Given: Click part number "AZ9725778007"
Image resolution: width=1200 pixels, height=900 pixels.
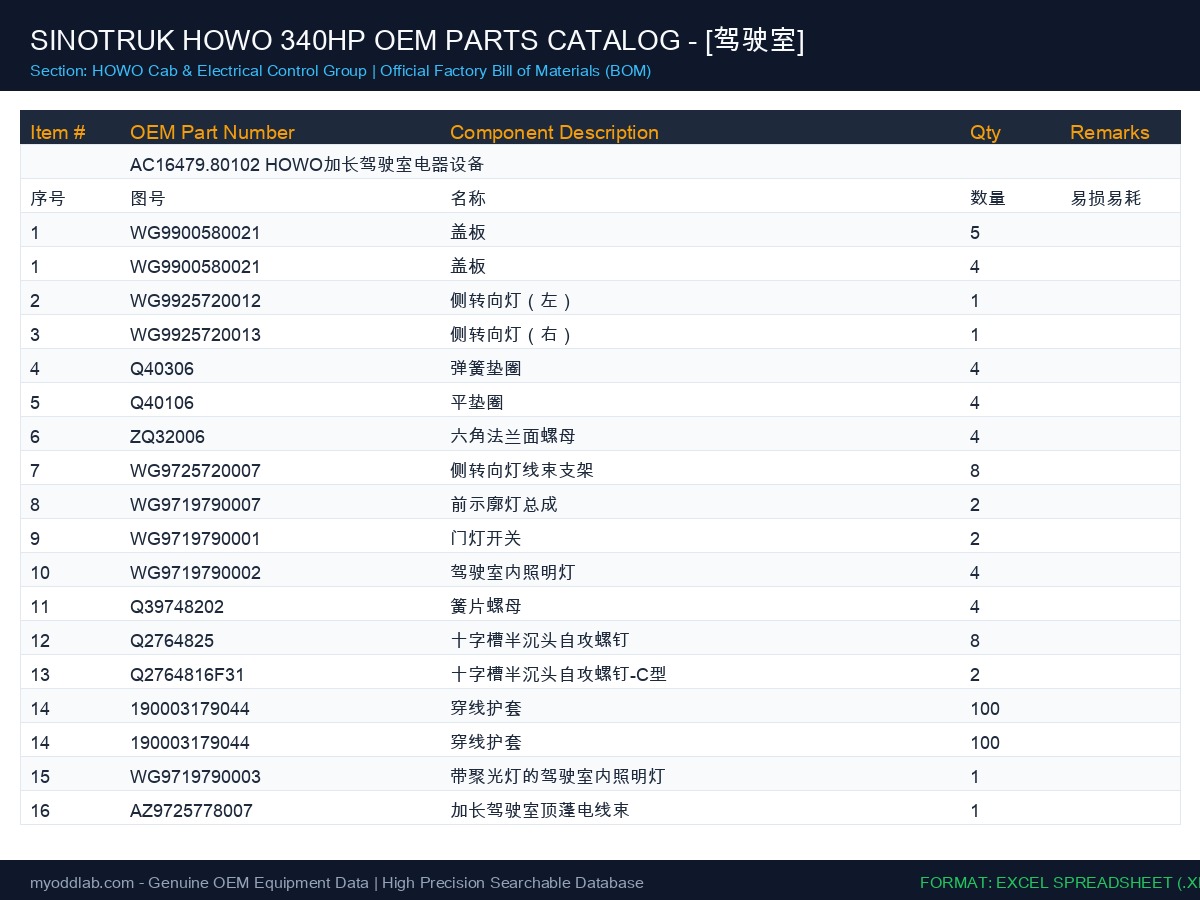Looking at the screenshot, I should (191, 810).
